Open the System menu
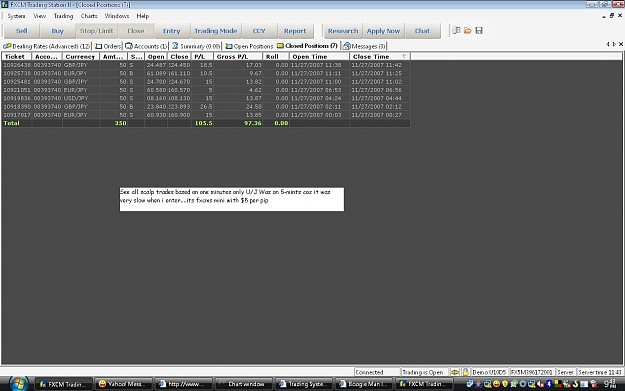Viewport: 625px width, 391px height. [16, 16]
